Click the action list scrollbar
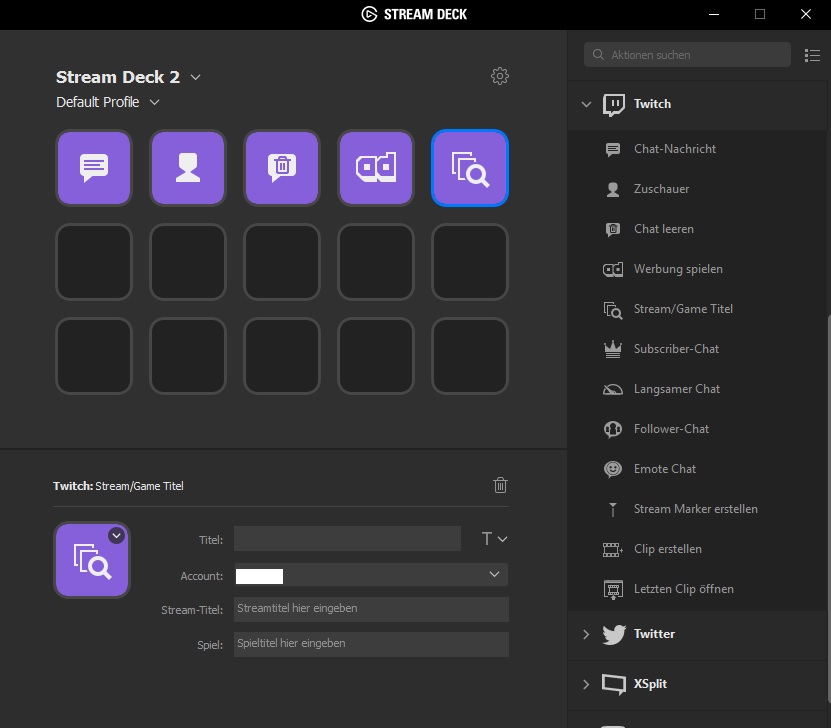The height and width of the screenshot is (728, 831). point(829,510)
